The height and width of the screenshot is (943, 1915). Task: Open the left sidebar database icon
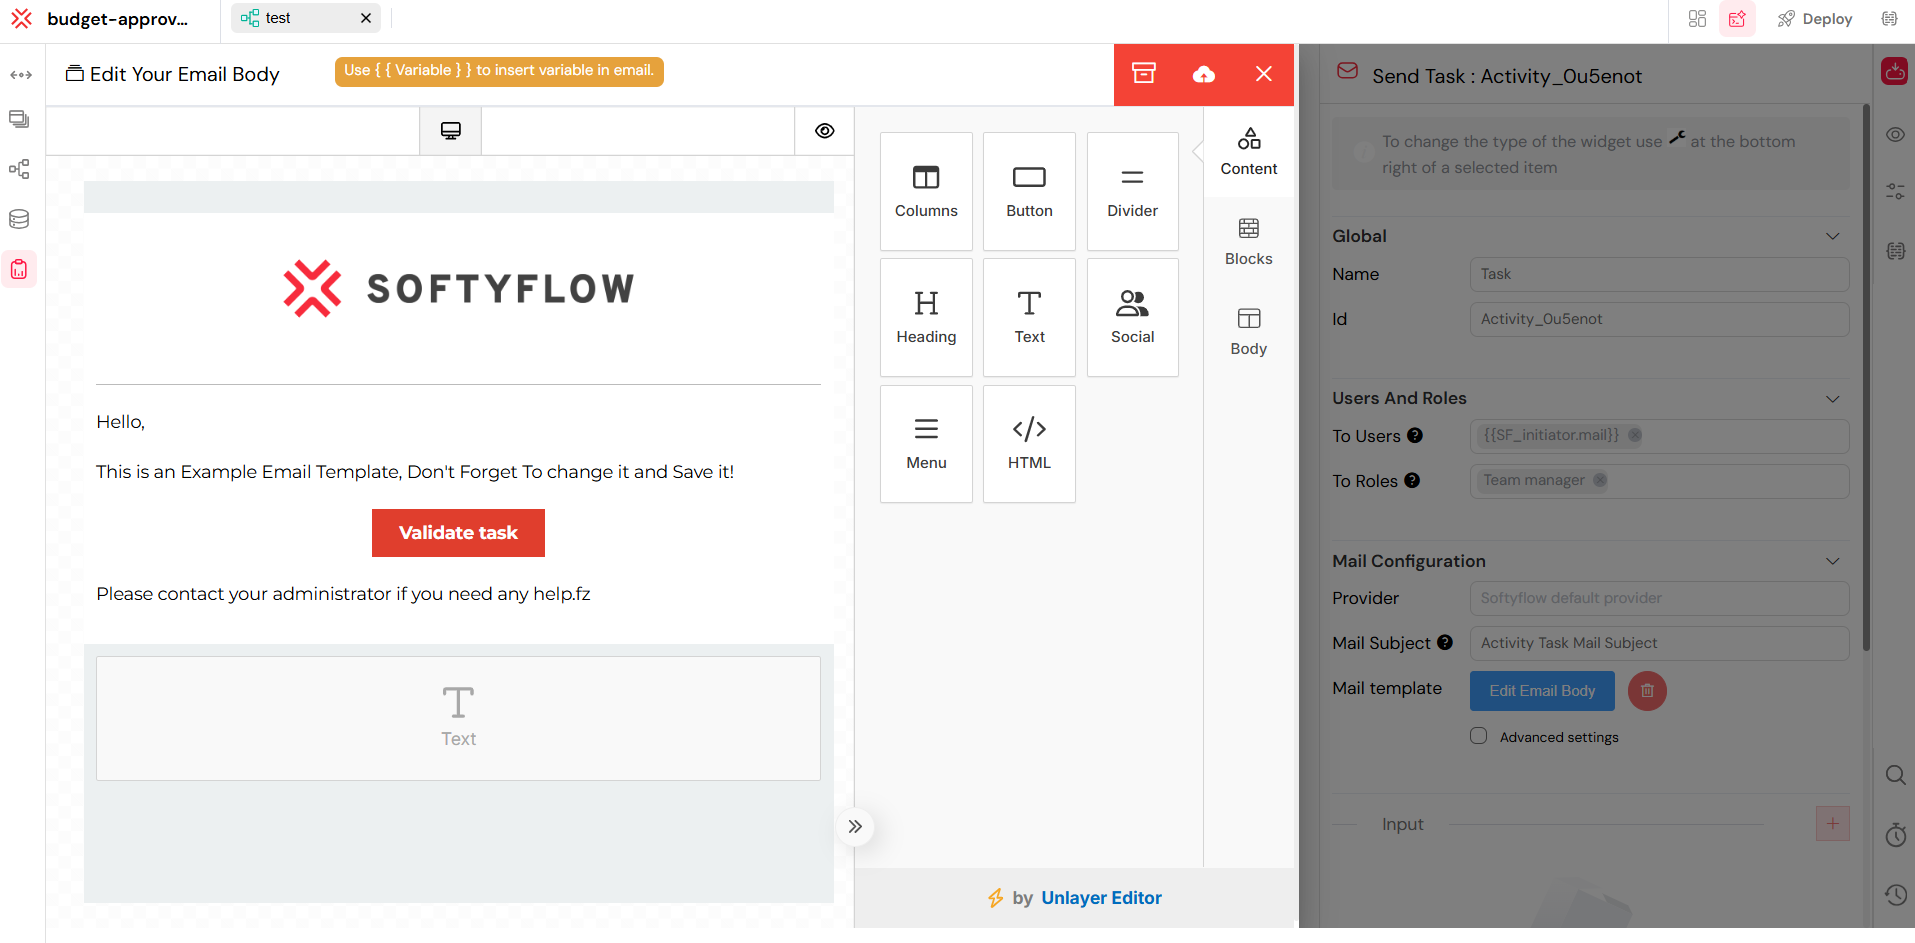19,219
